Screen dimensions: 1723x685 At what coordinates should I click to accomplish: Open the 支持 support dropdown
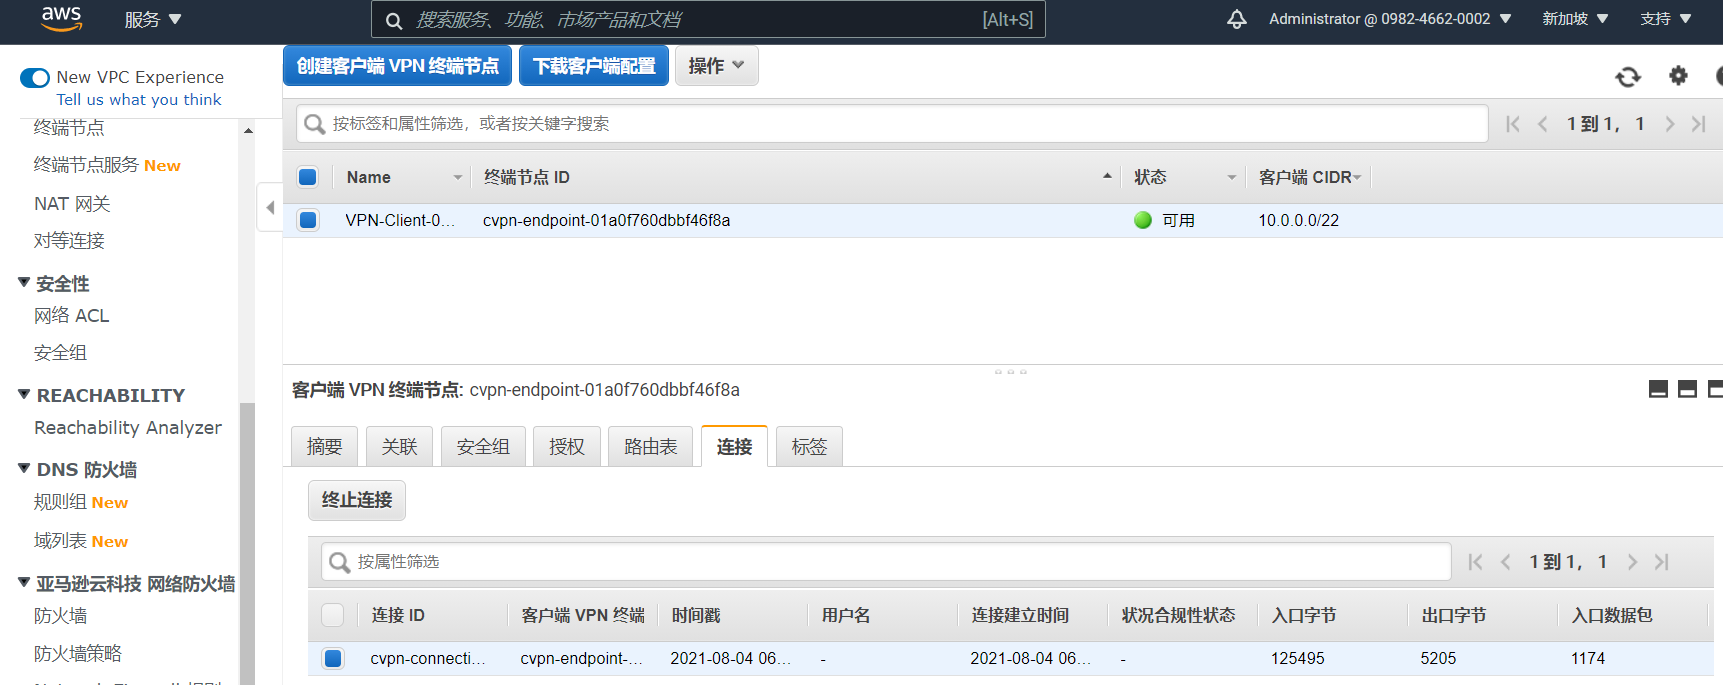tap(1666, 19)
